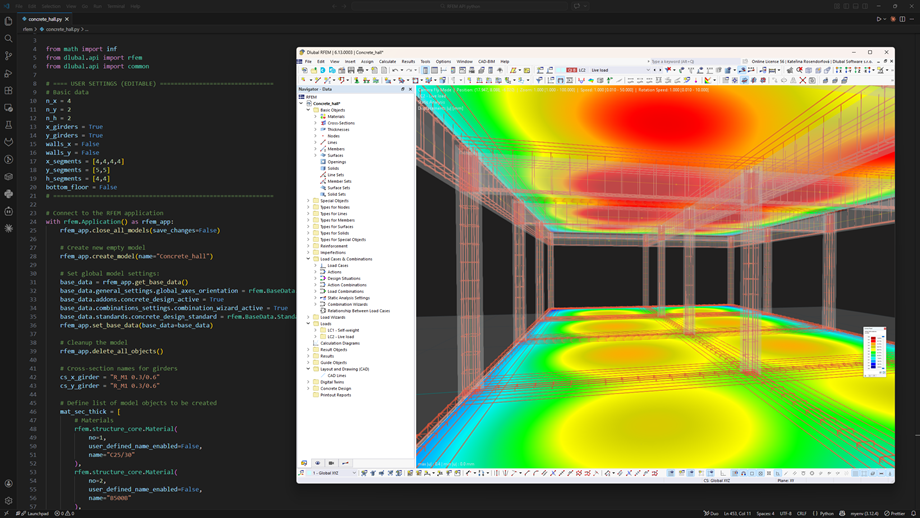This screenshot has height=518, width=920.
Task: Click the Print icon in RFEM toolbar
Action: (x=360, y=70)
